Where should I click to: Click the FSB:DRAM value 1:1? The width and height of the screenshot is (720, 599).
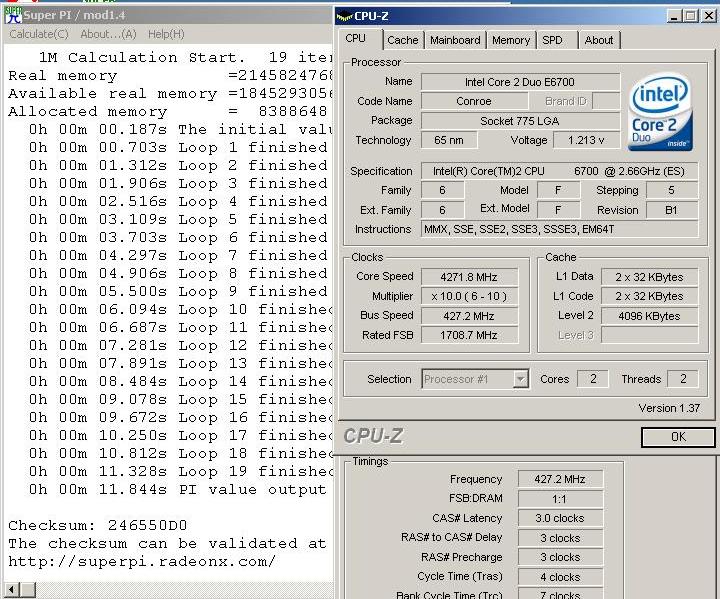(x=560, y=499)
